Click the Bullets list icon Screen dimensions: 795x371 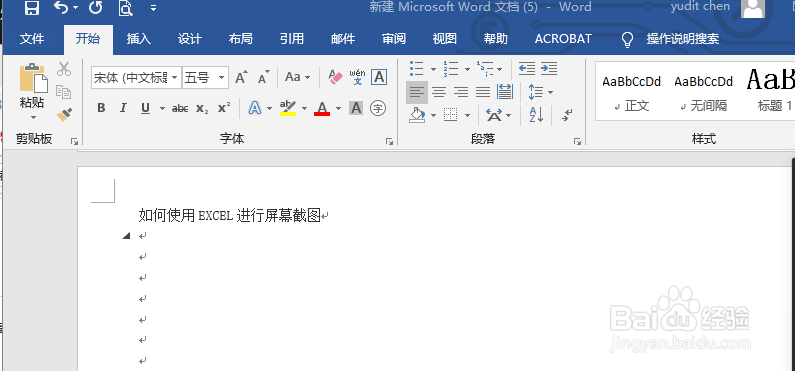pyautogui.click(x=417, y=68)
